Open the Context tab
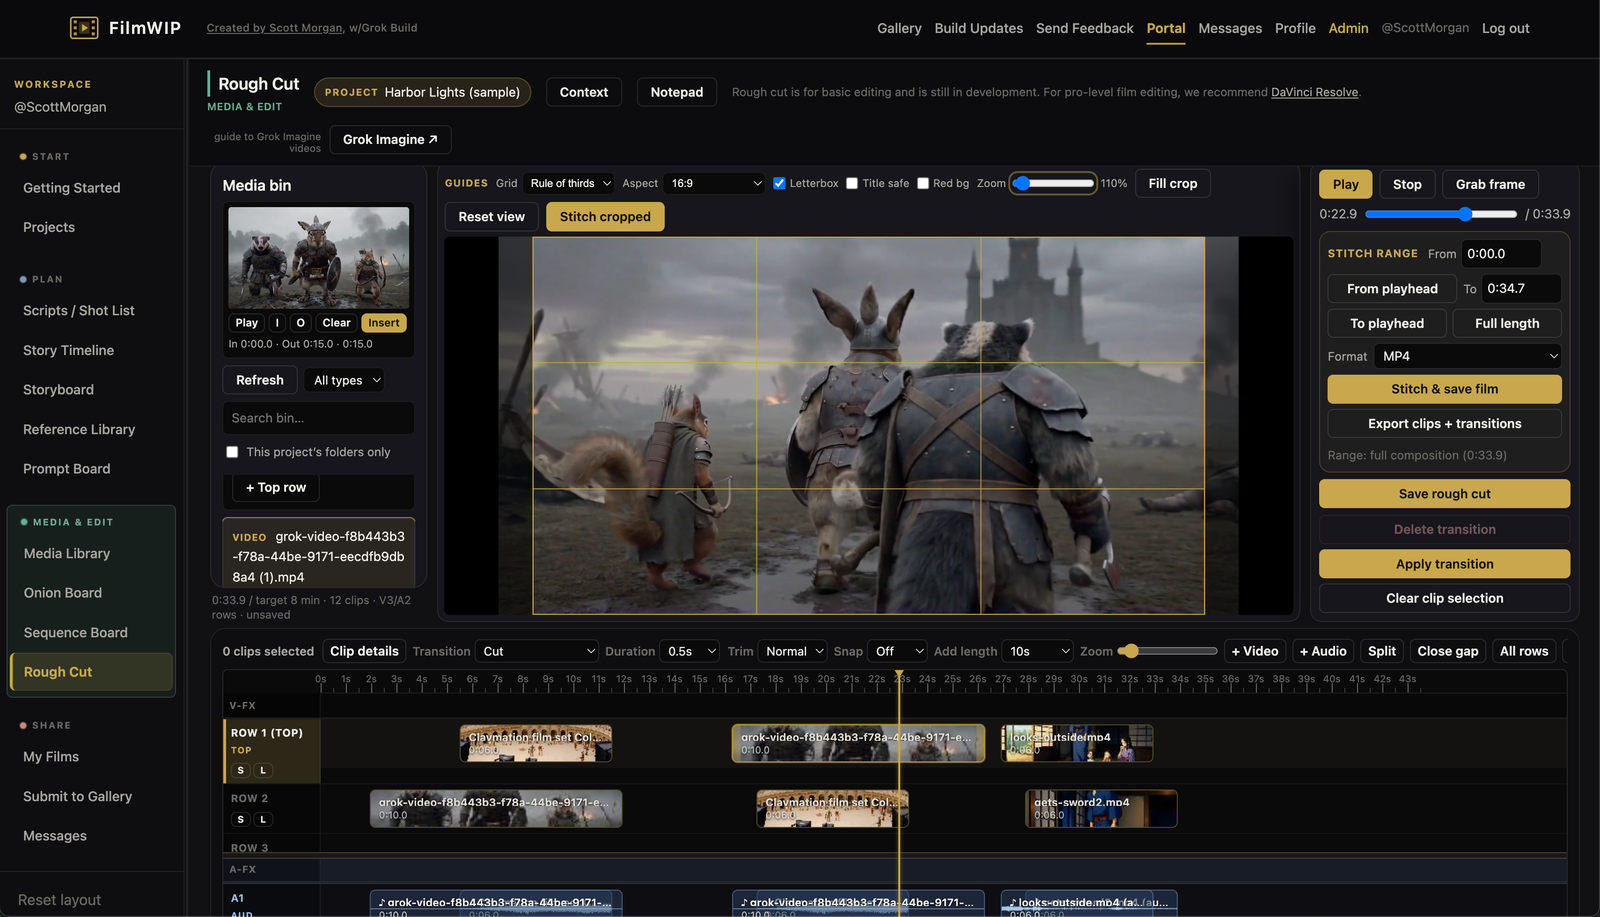 point(584,92)
